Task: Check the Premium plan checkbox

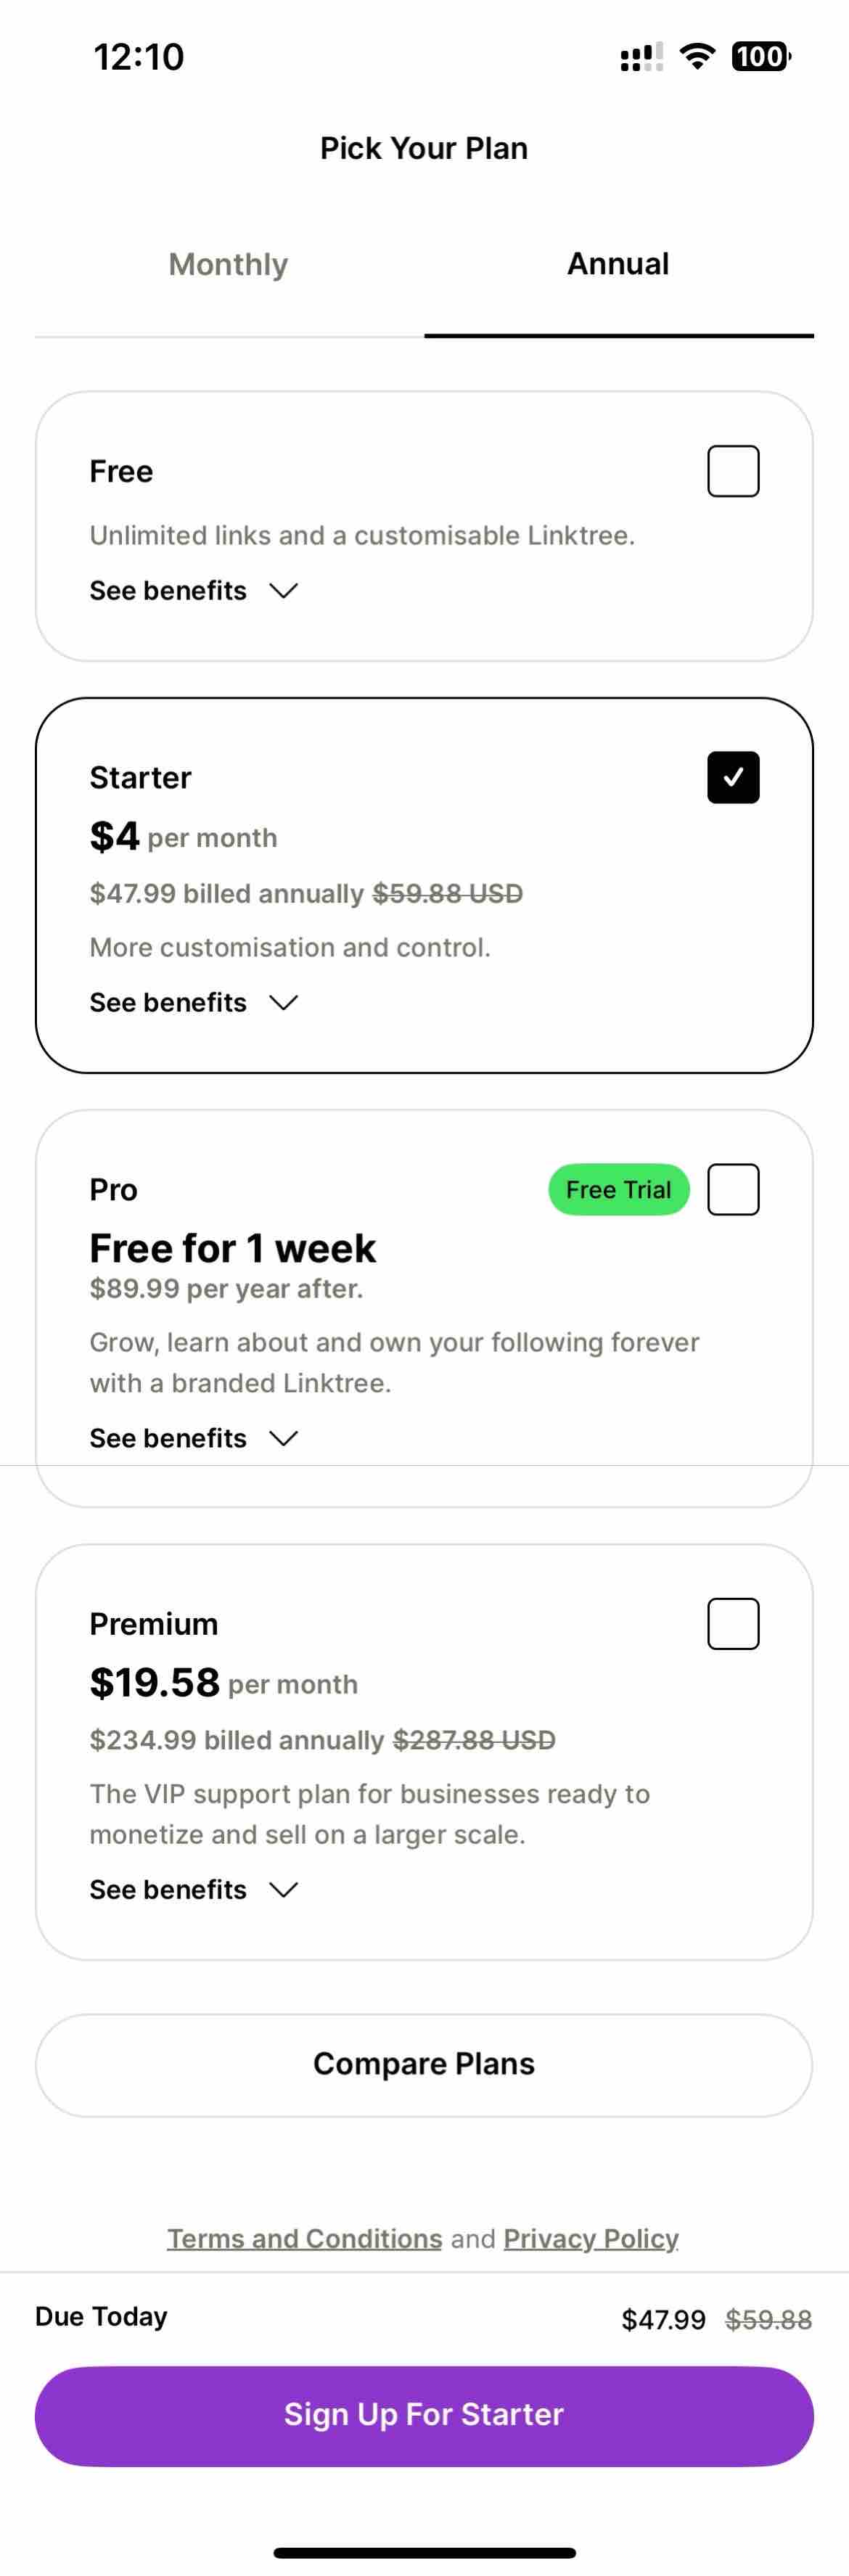Action: click(733, 1623)
